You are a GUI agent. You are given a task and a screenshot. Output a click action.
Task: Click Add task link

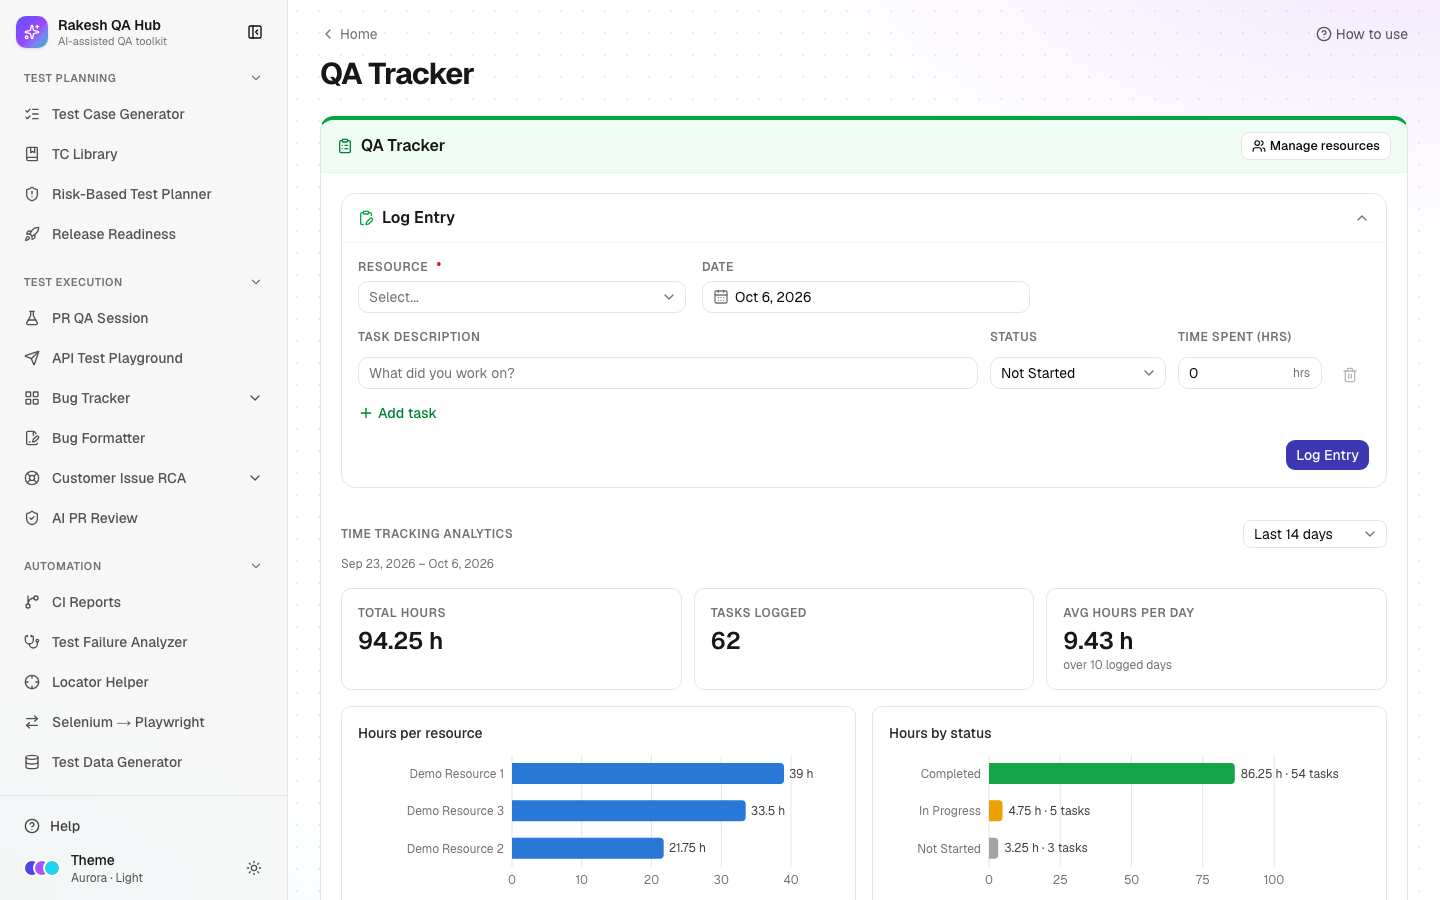tap(398, 413)
